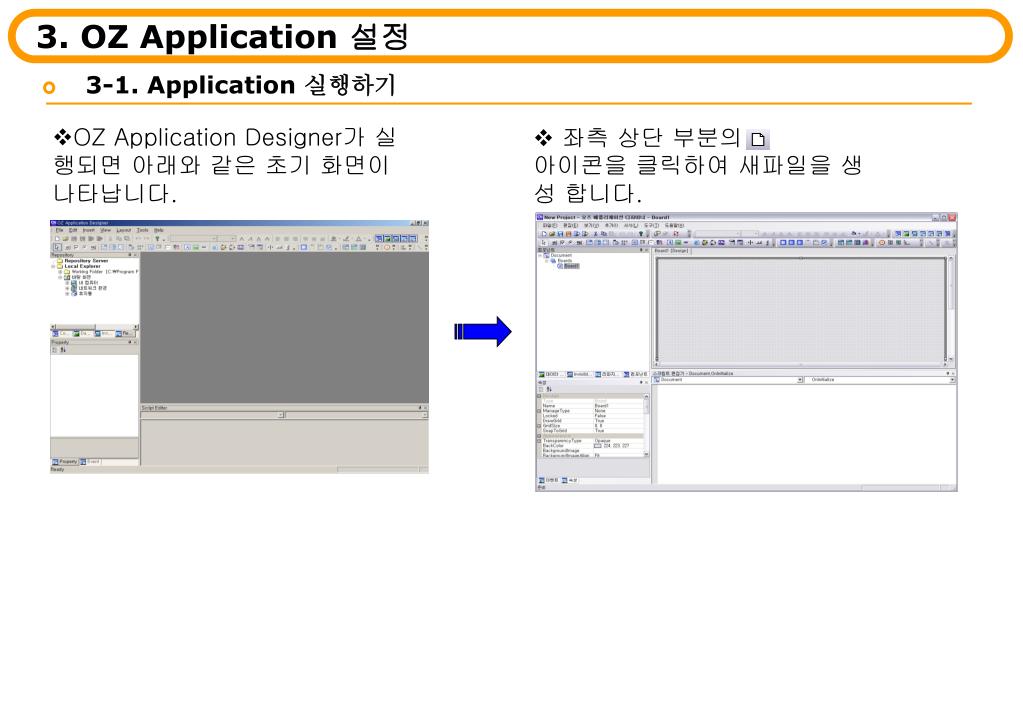Select pointer arrow tool in left window toolbar
The width and height of the screenshot is (1023, 708).
point(57,247)
